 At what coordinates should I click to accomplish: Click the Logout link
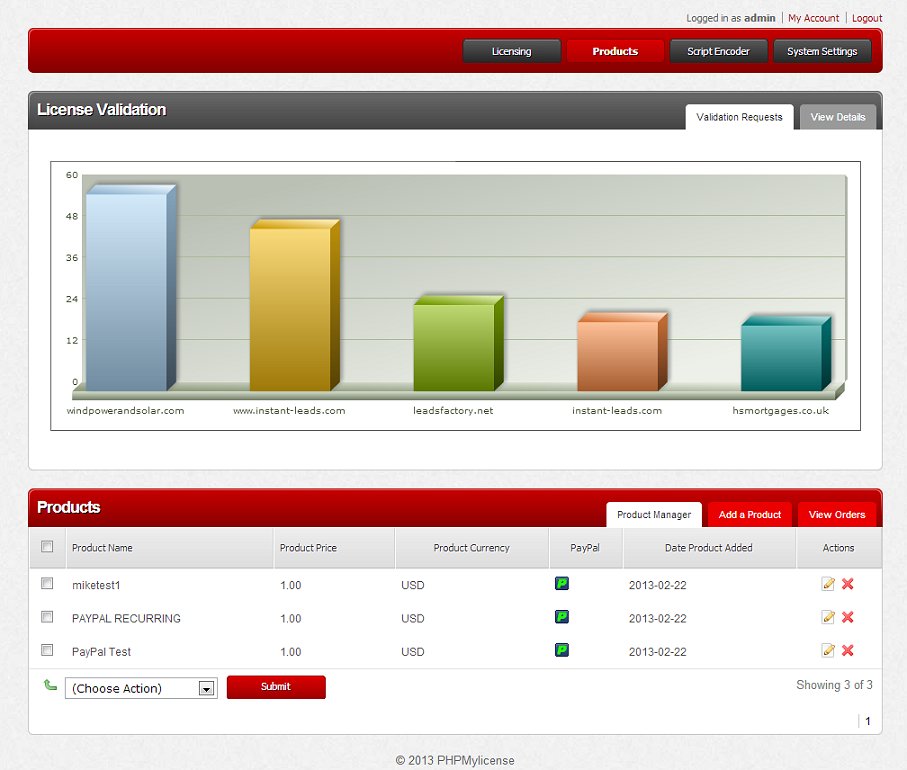[x=866, y=18]
